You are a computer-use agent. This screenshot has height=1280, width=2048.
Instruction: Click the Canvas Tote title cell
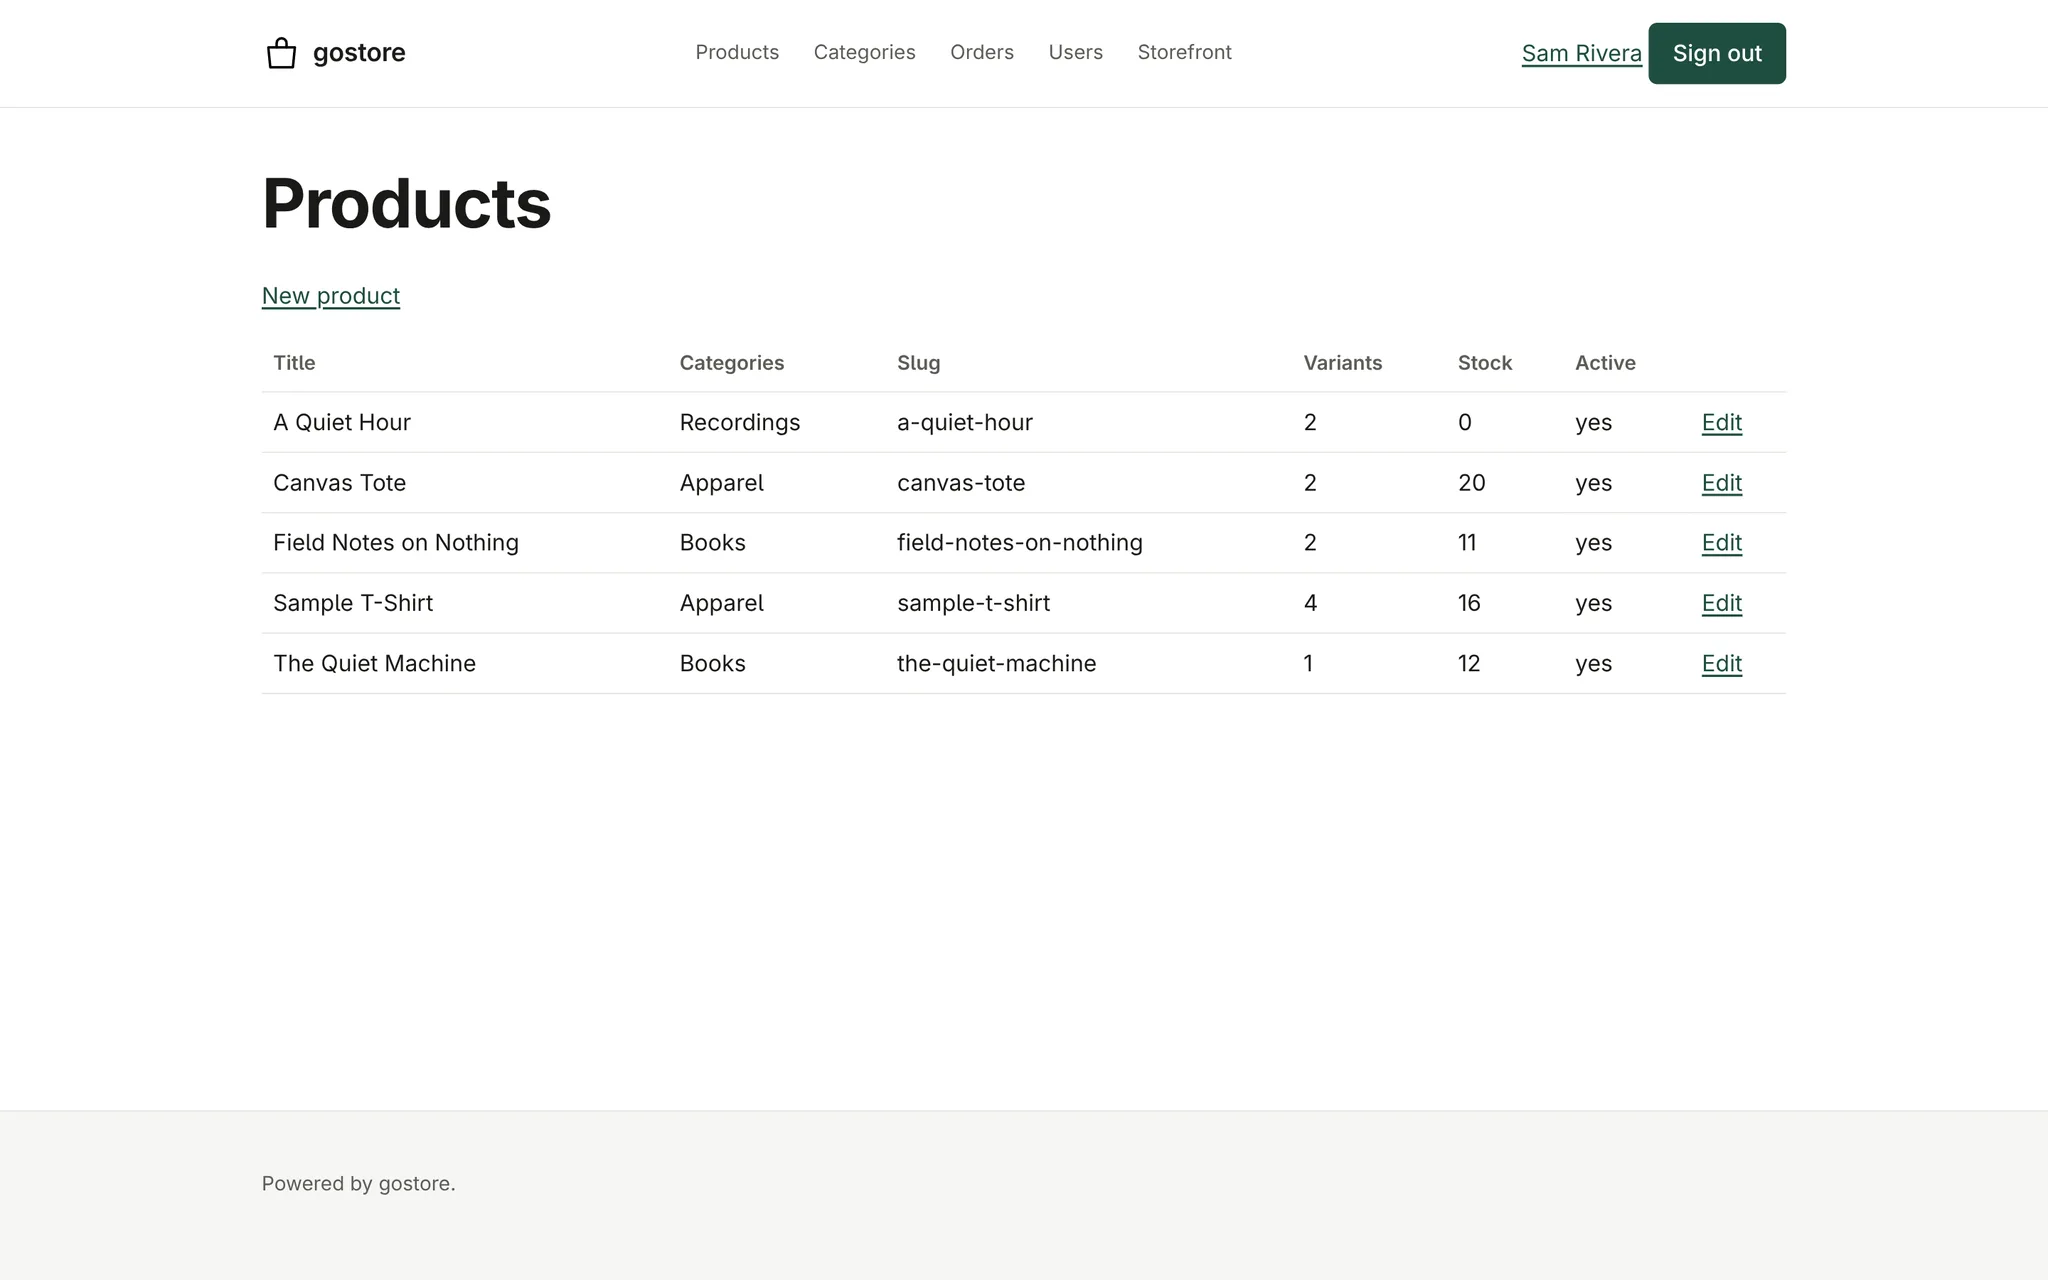pyautogui.click(x=339, y=483)
